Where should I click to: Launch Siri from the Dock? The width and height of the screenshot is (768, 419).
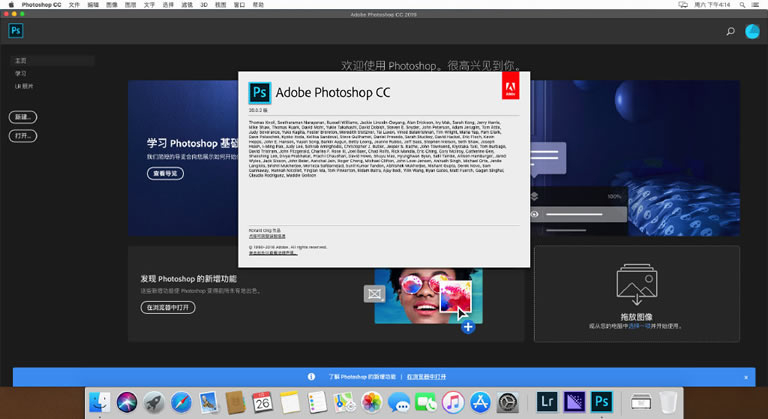pyautogui.click(x=127, y=402)
